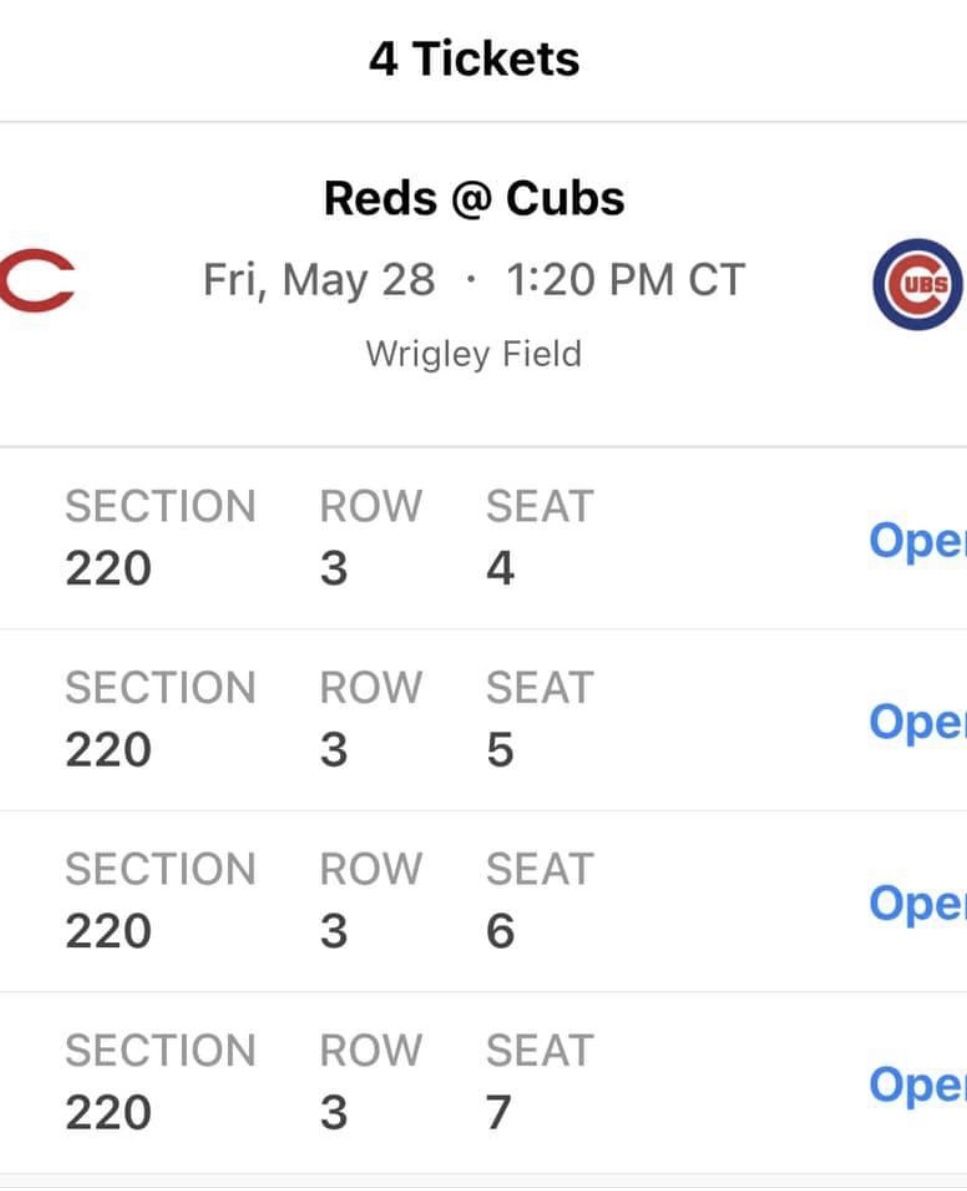Open the ticket for seat 4
Viewport: 967px width, 1191px height.
[x=917, y=541]
